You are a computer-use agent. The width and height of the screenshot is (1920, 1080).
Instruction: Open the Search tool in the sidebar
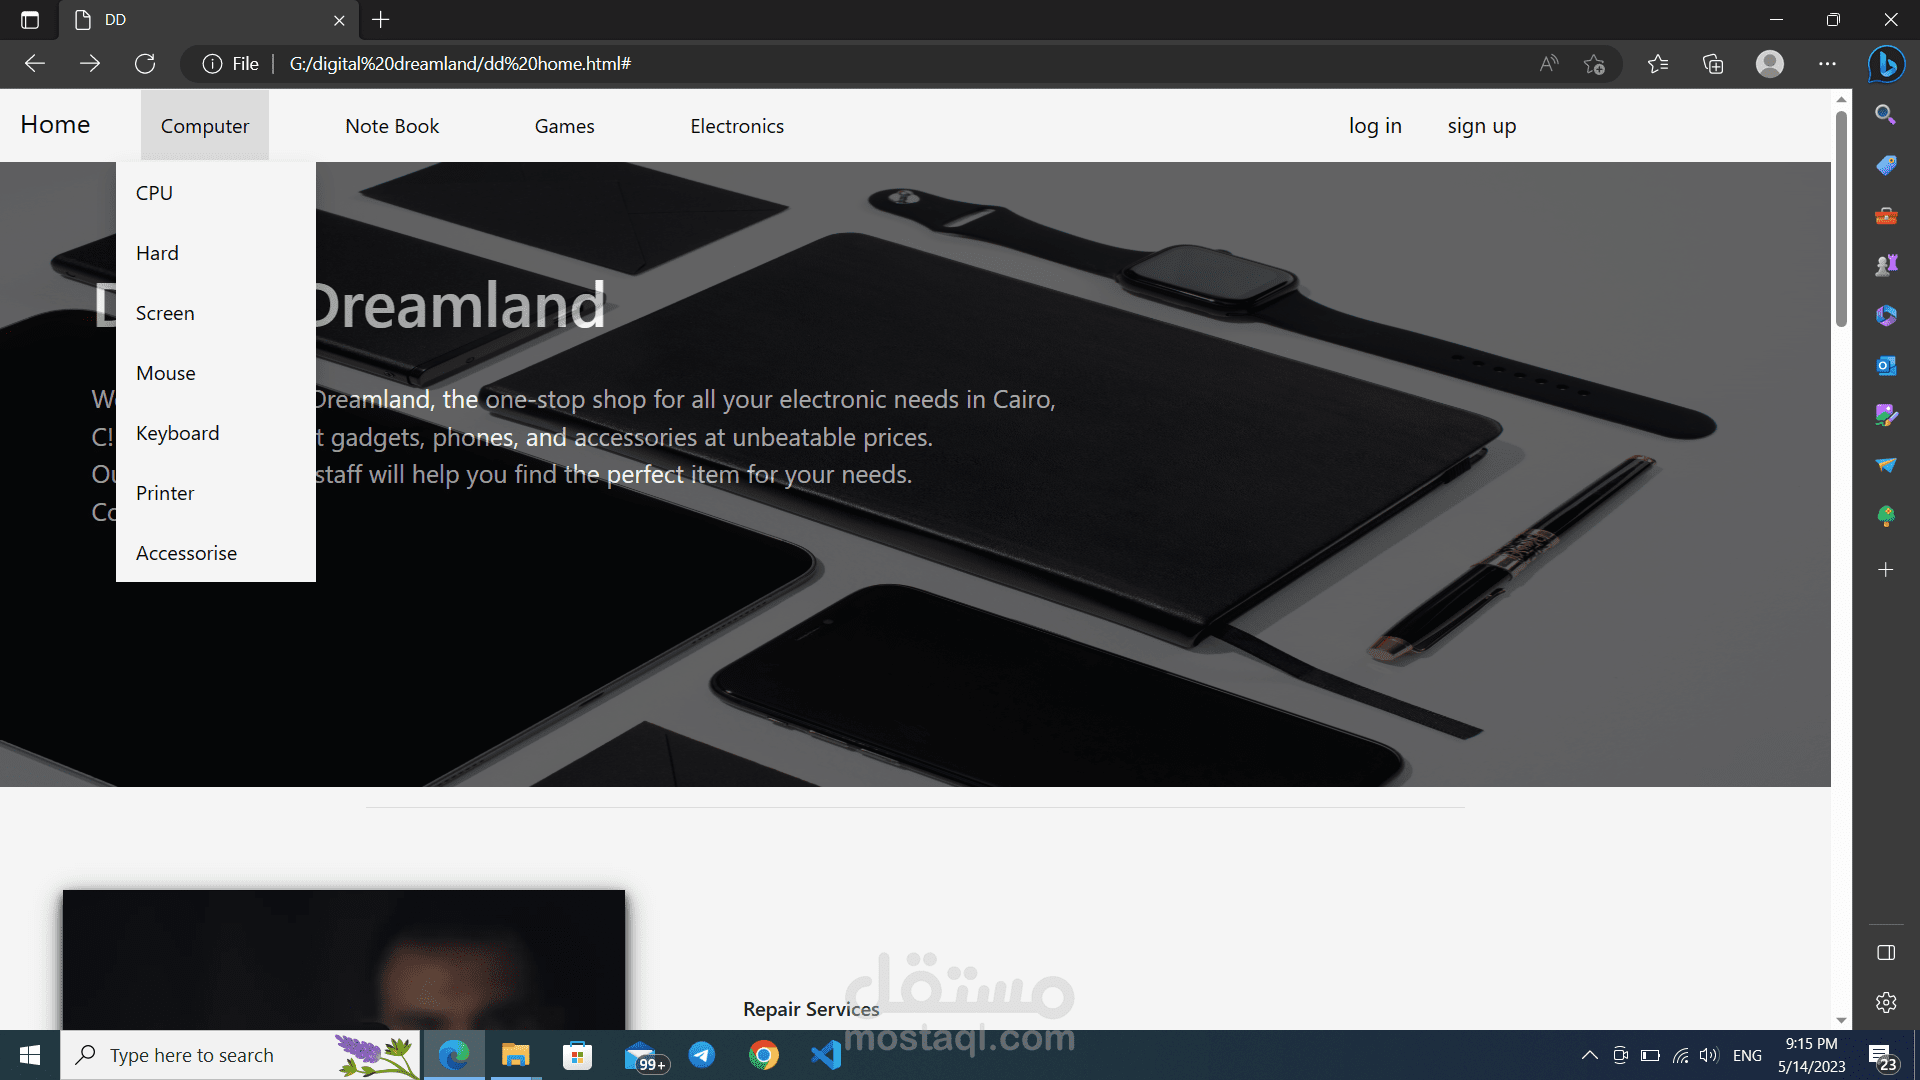[x=1886, y=114]
